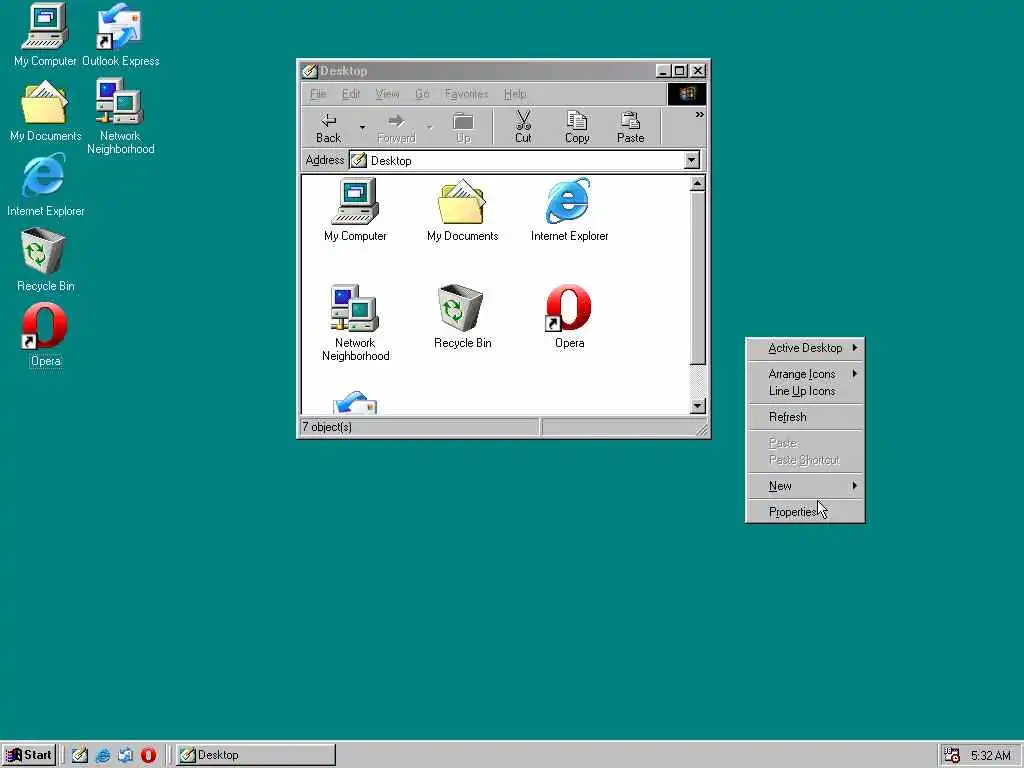Select Opera shortcut in Desktop window
1024x768 pixels.
(569, 317)
